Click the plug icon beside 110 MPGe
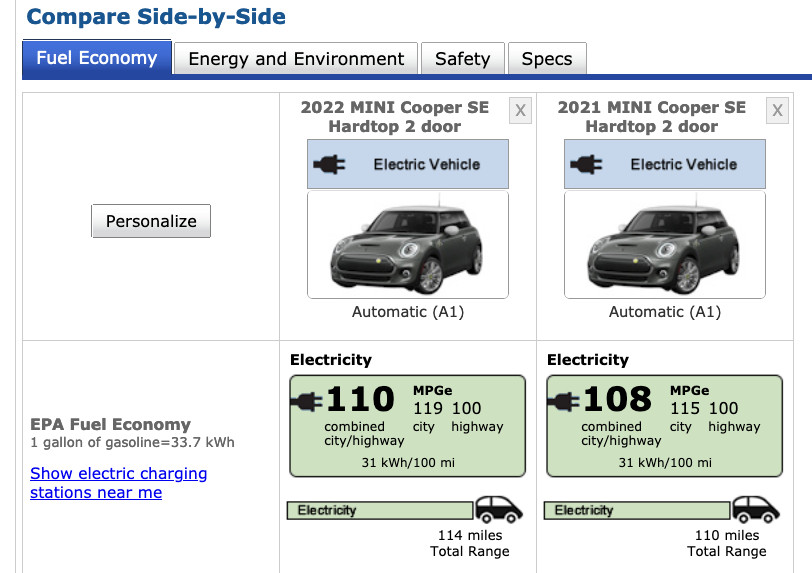 pyautogui.click(x=307, y=402)
